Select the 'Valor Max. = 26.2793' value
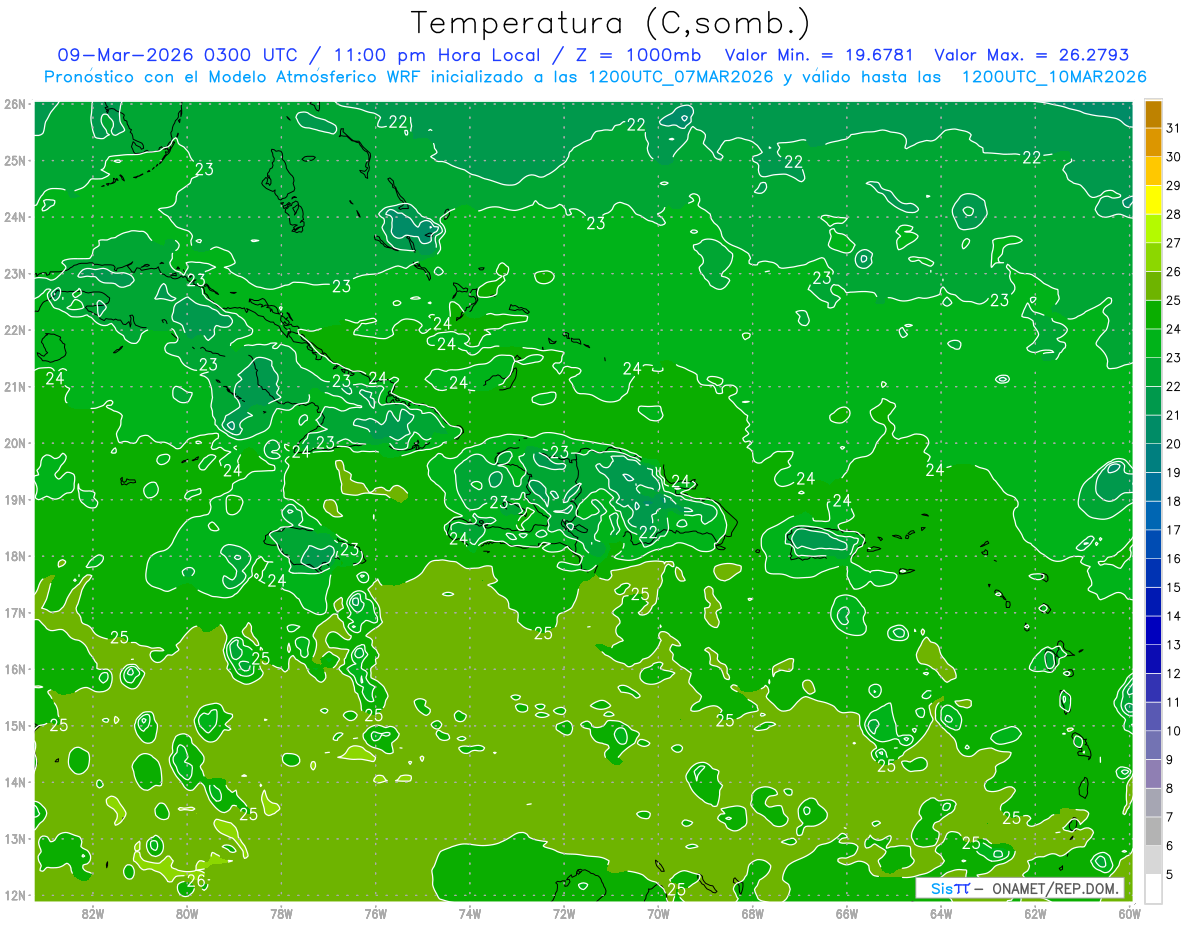Image resolution: width=1200 pixels, height=927 pixels. point(1031,56)
